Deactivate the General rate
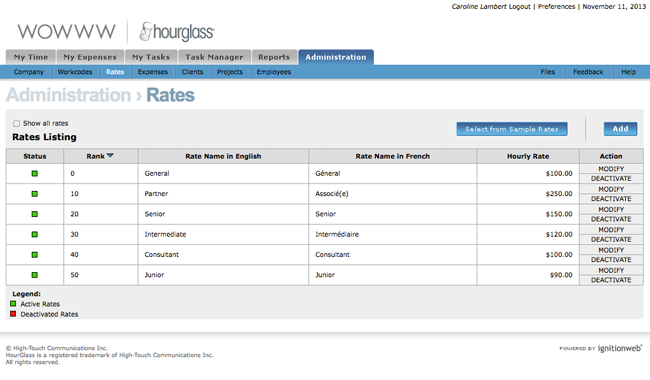This screenshot has height=380, width=650. (x=611, y=178)
